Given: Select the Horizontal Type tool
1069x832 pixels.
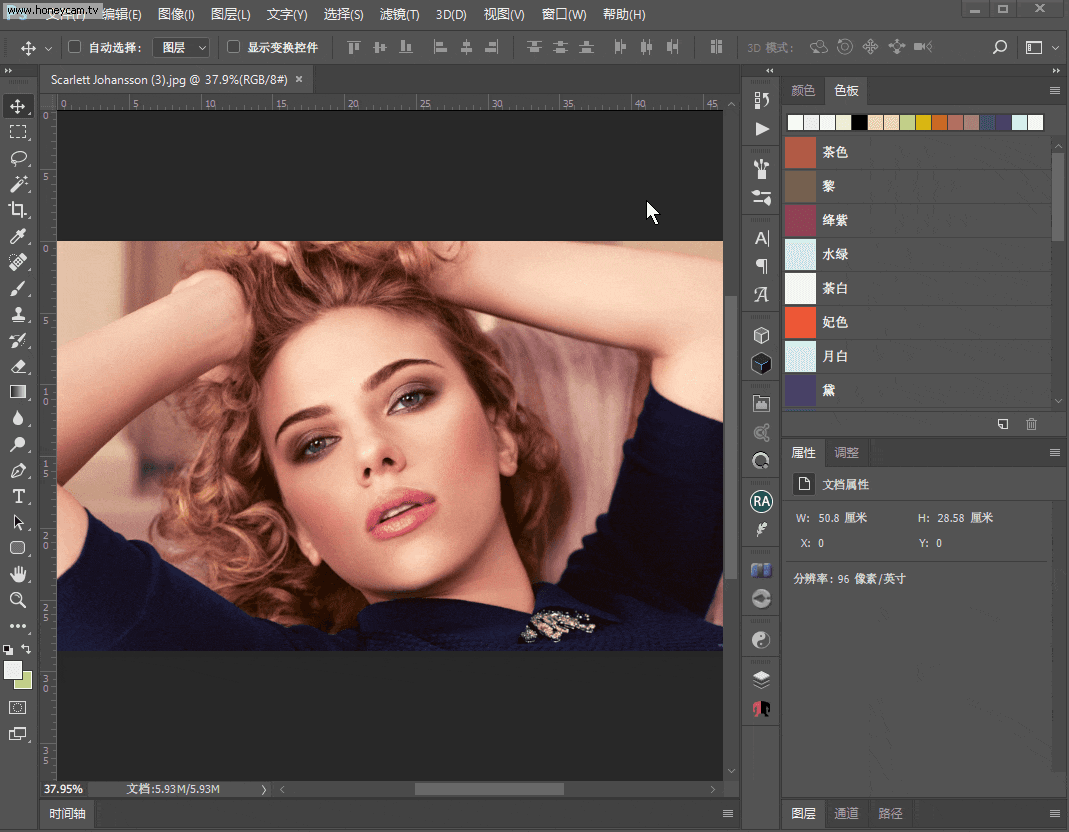Looking at the screenshot, I should point(18,496).
